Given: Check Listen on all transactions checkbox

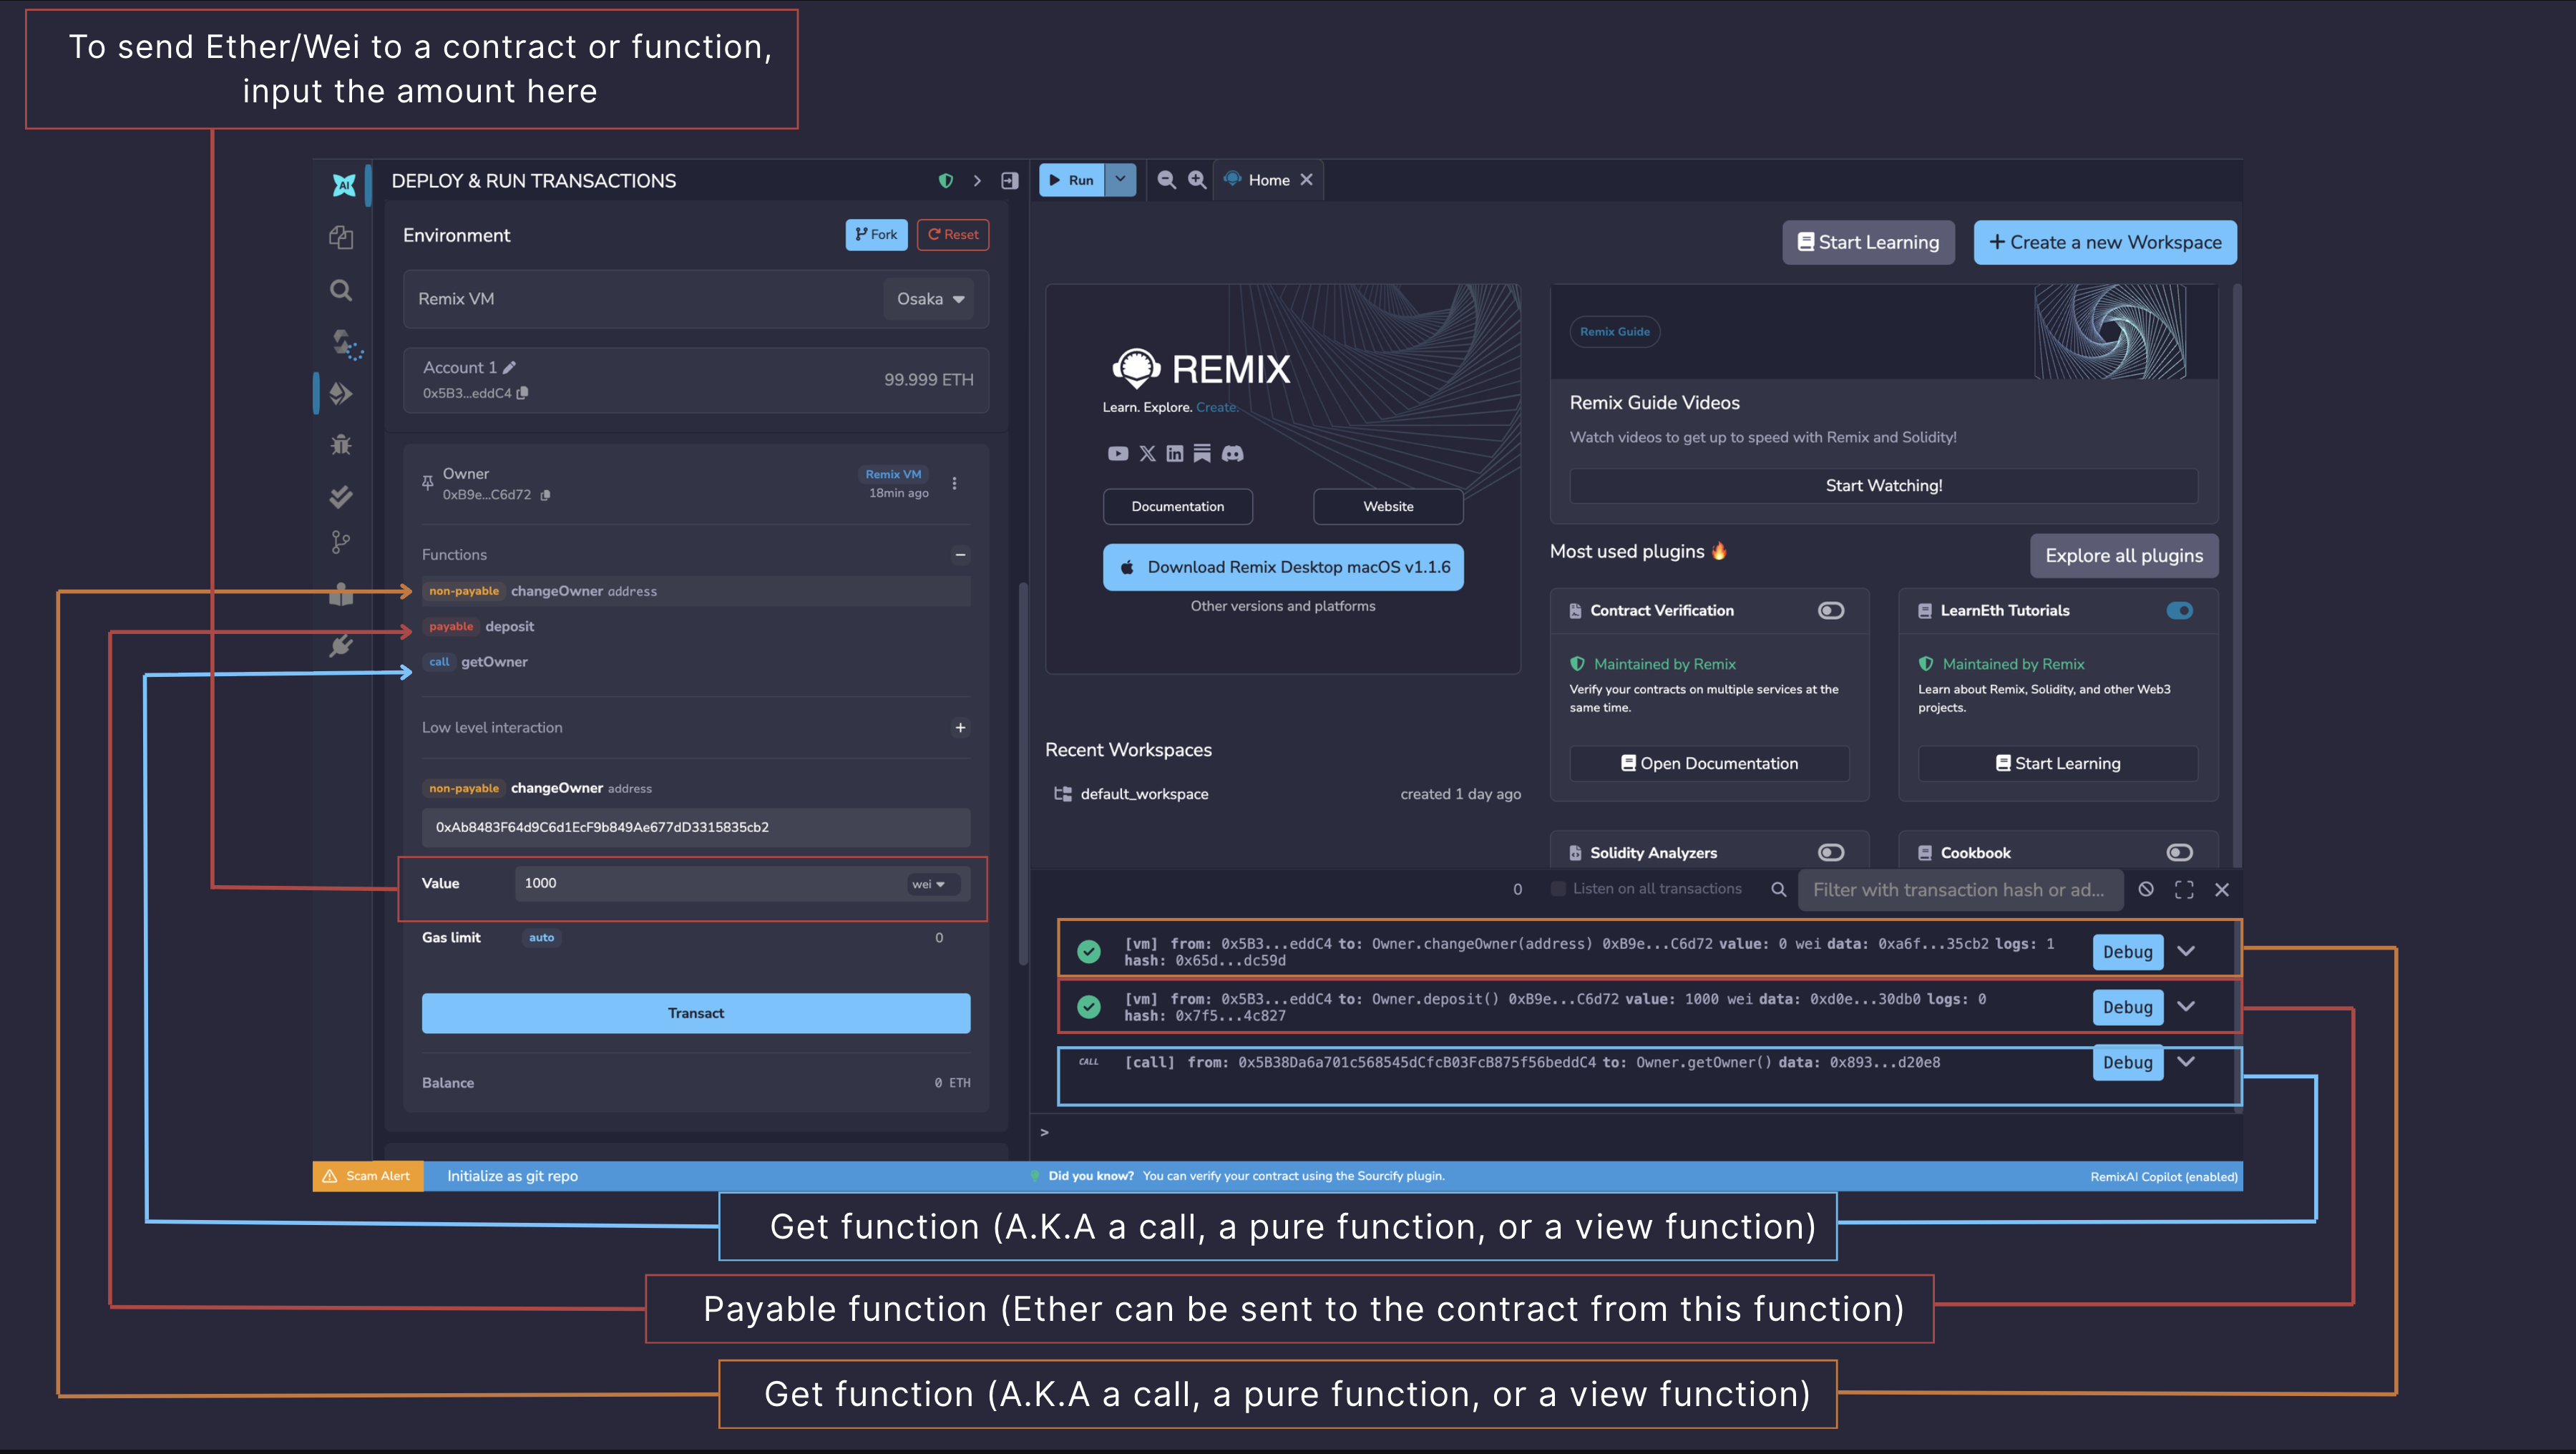Looking at the screenshot, I should pyautogui.click(x=1558, y=889).
